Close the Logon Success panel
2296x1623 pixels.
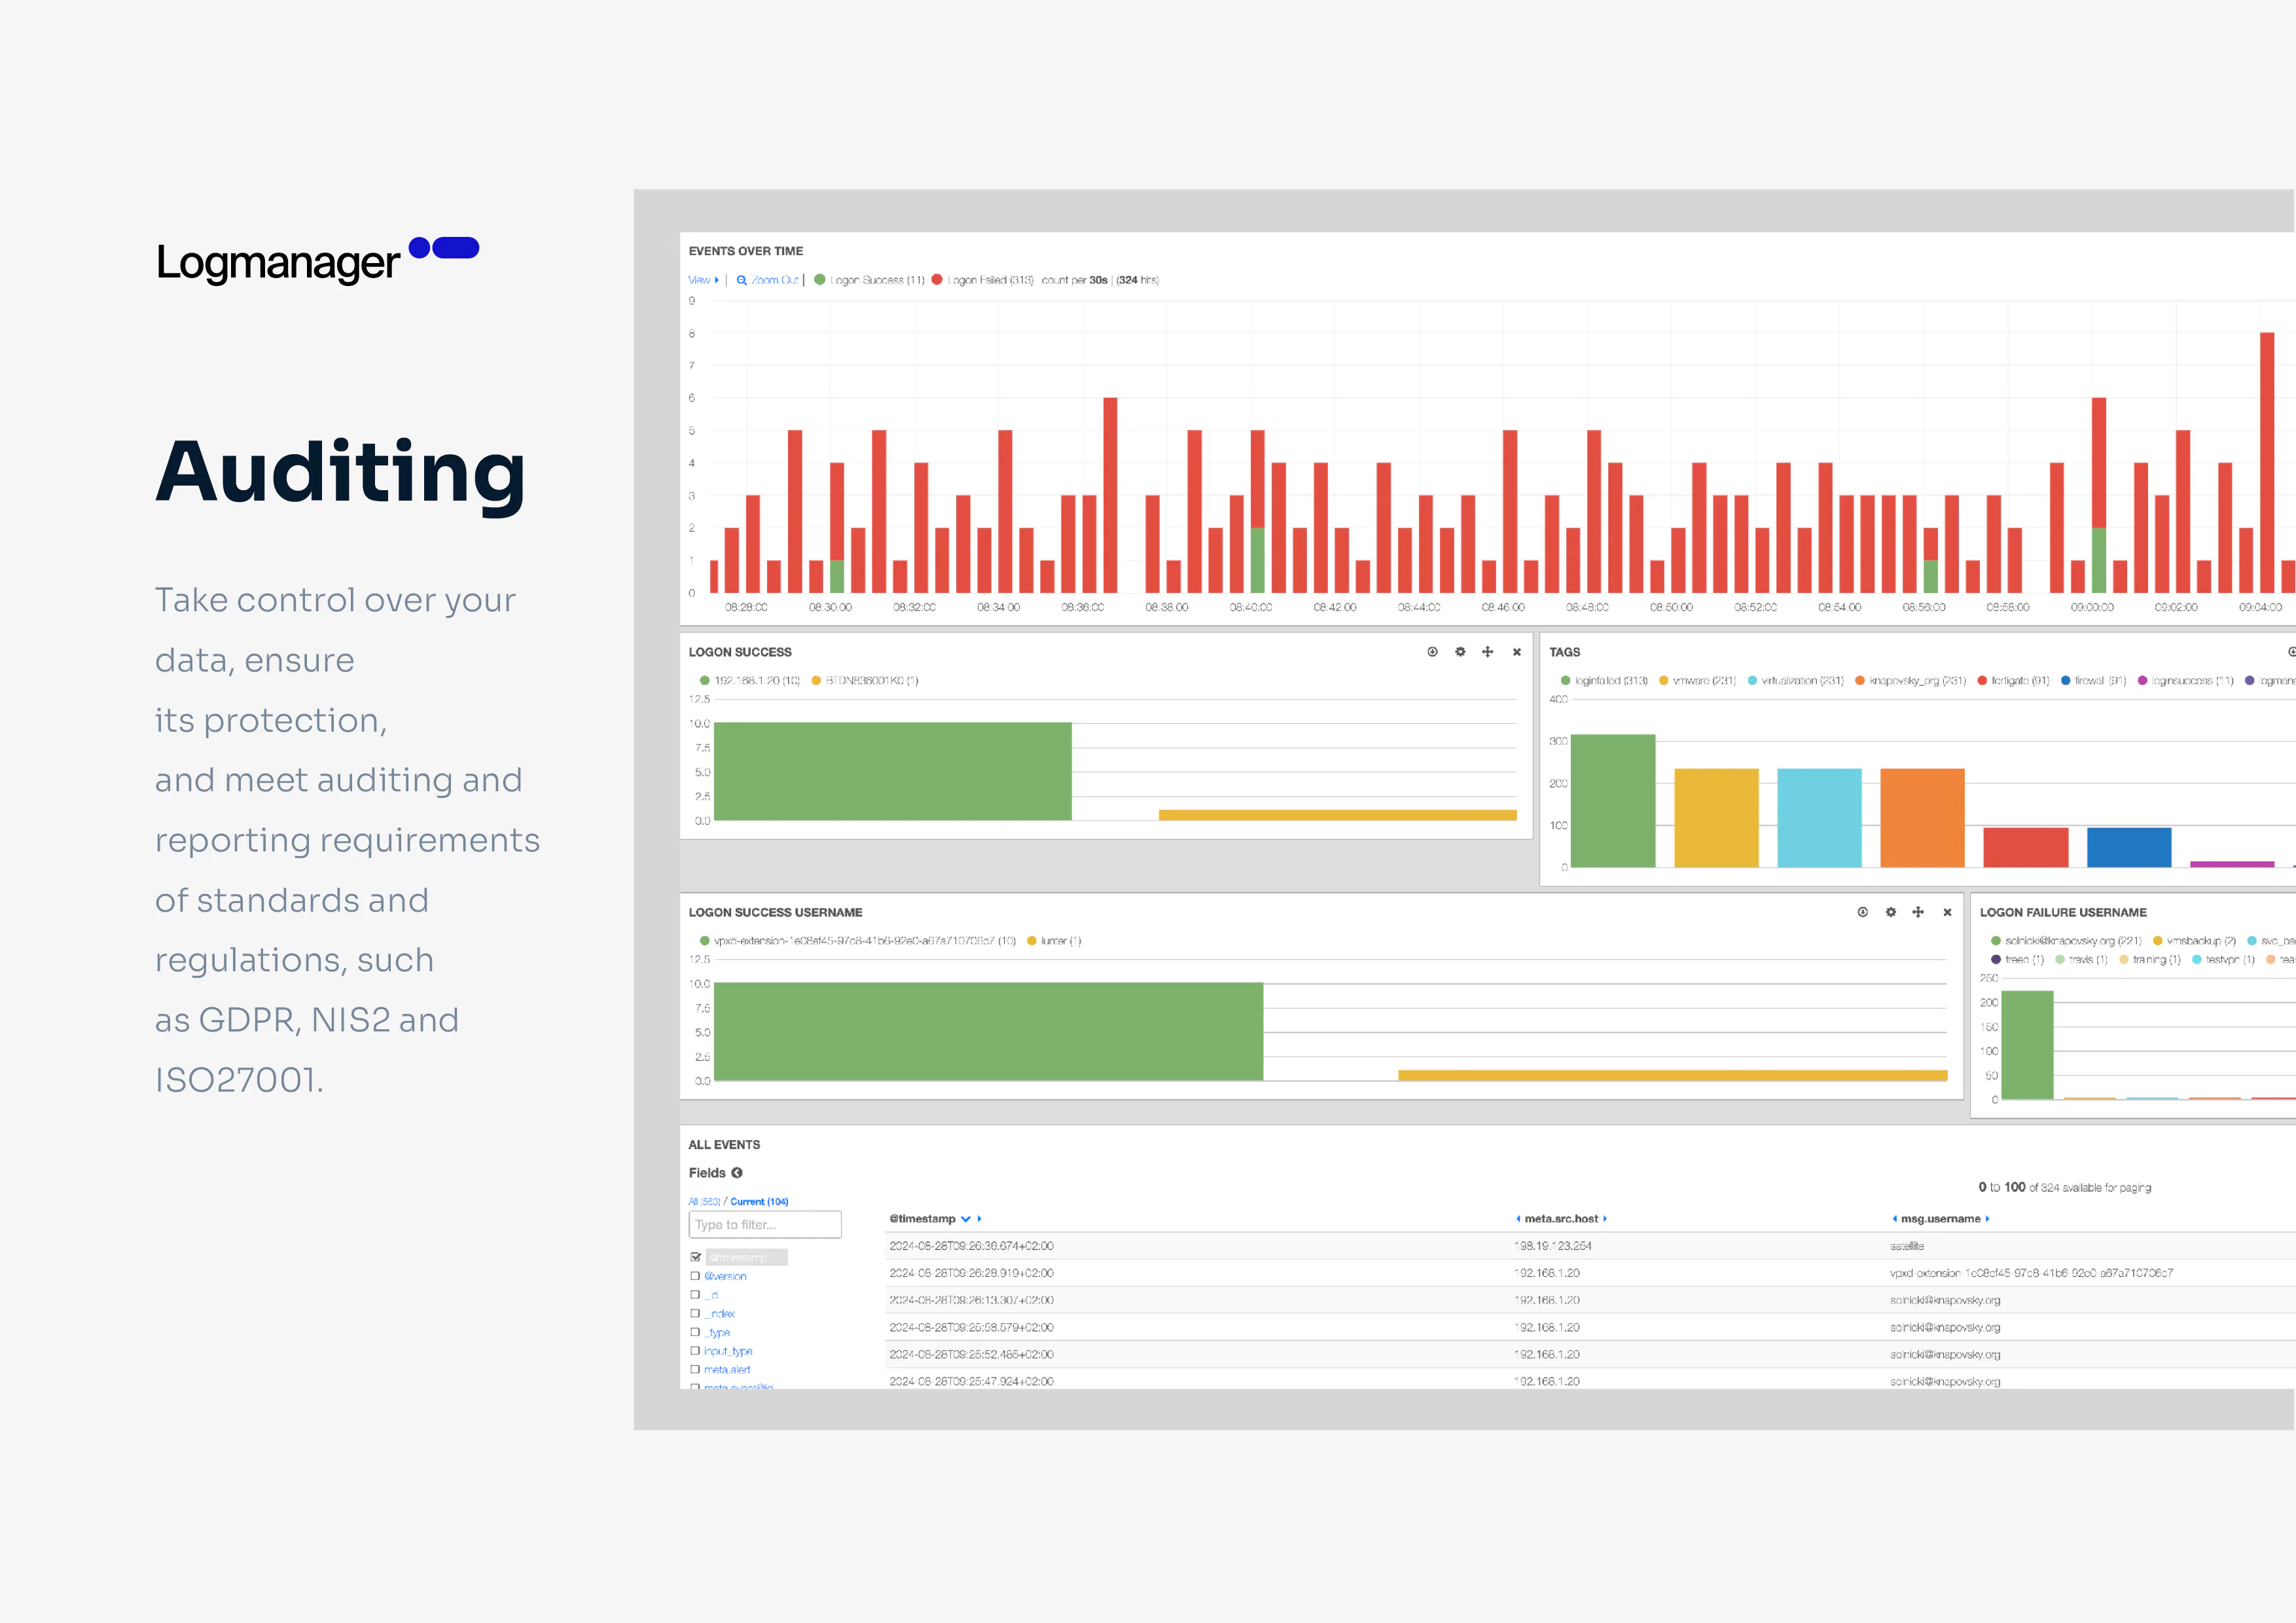pyautogui.click(x=1517, y=652)
